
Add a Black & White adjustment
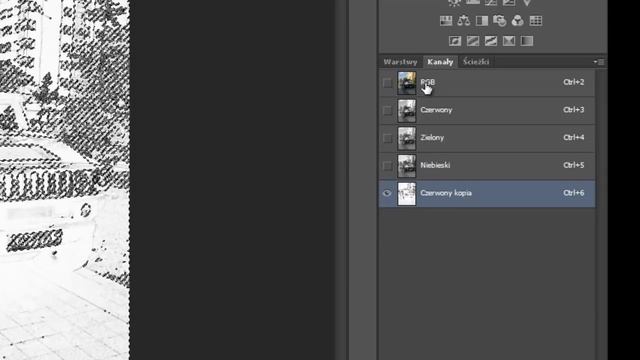(x=482, y=20)
